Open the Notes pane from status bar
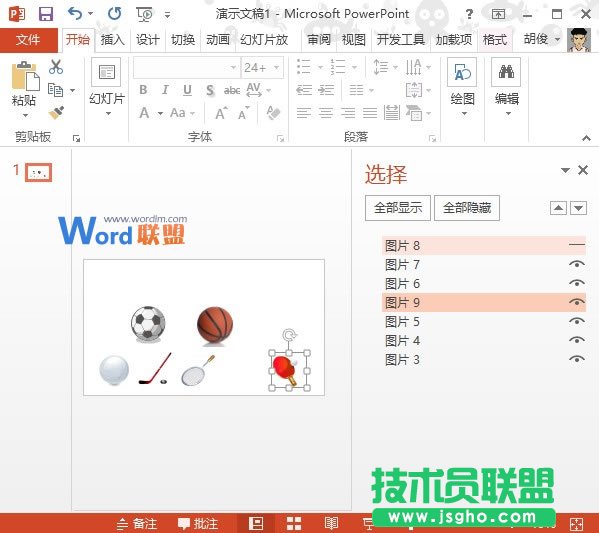The image size is (599, 533). click(137, 523)
